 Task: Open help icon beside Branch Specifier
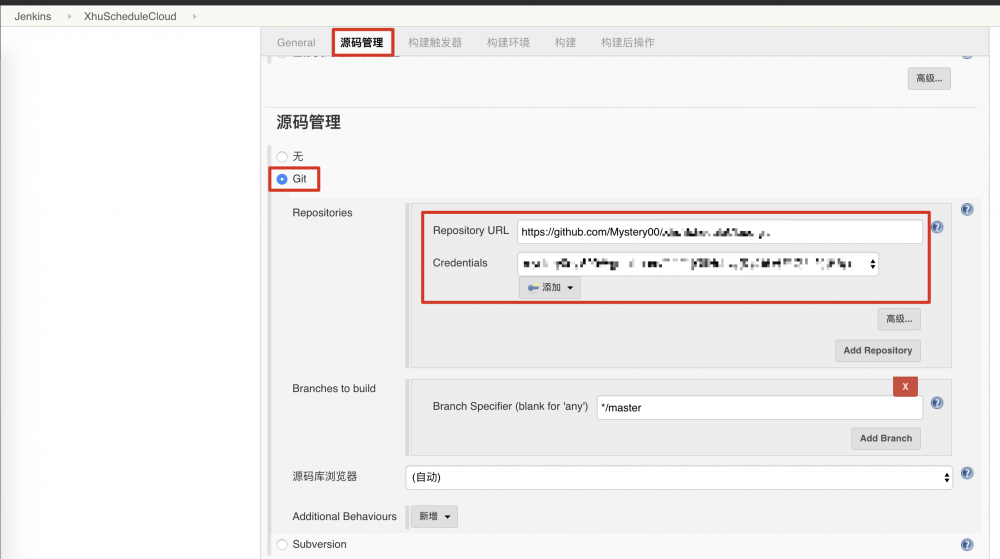point(937,403)
